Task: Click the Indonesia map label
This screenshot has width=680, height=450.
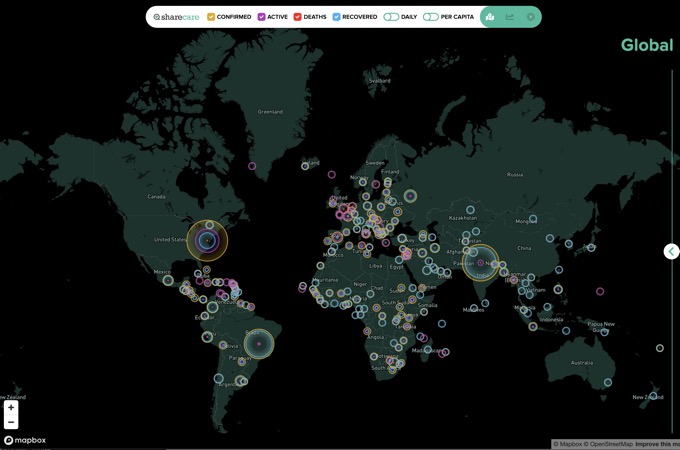Action: tap(551, 320)
